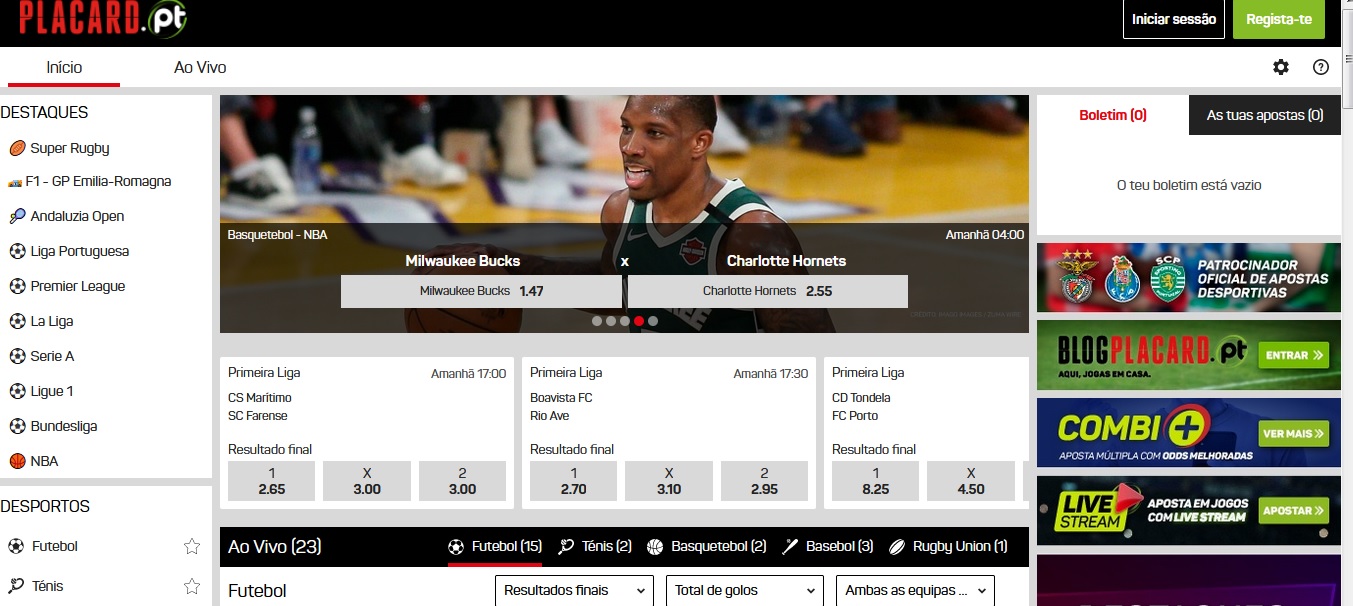Open the Total de golos dropdown
This screenshot has height=606, width=1353.
[745, 591]
